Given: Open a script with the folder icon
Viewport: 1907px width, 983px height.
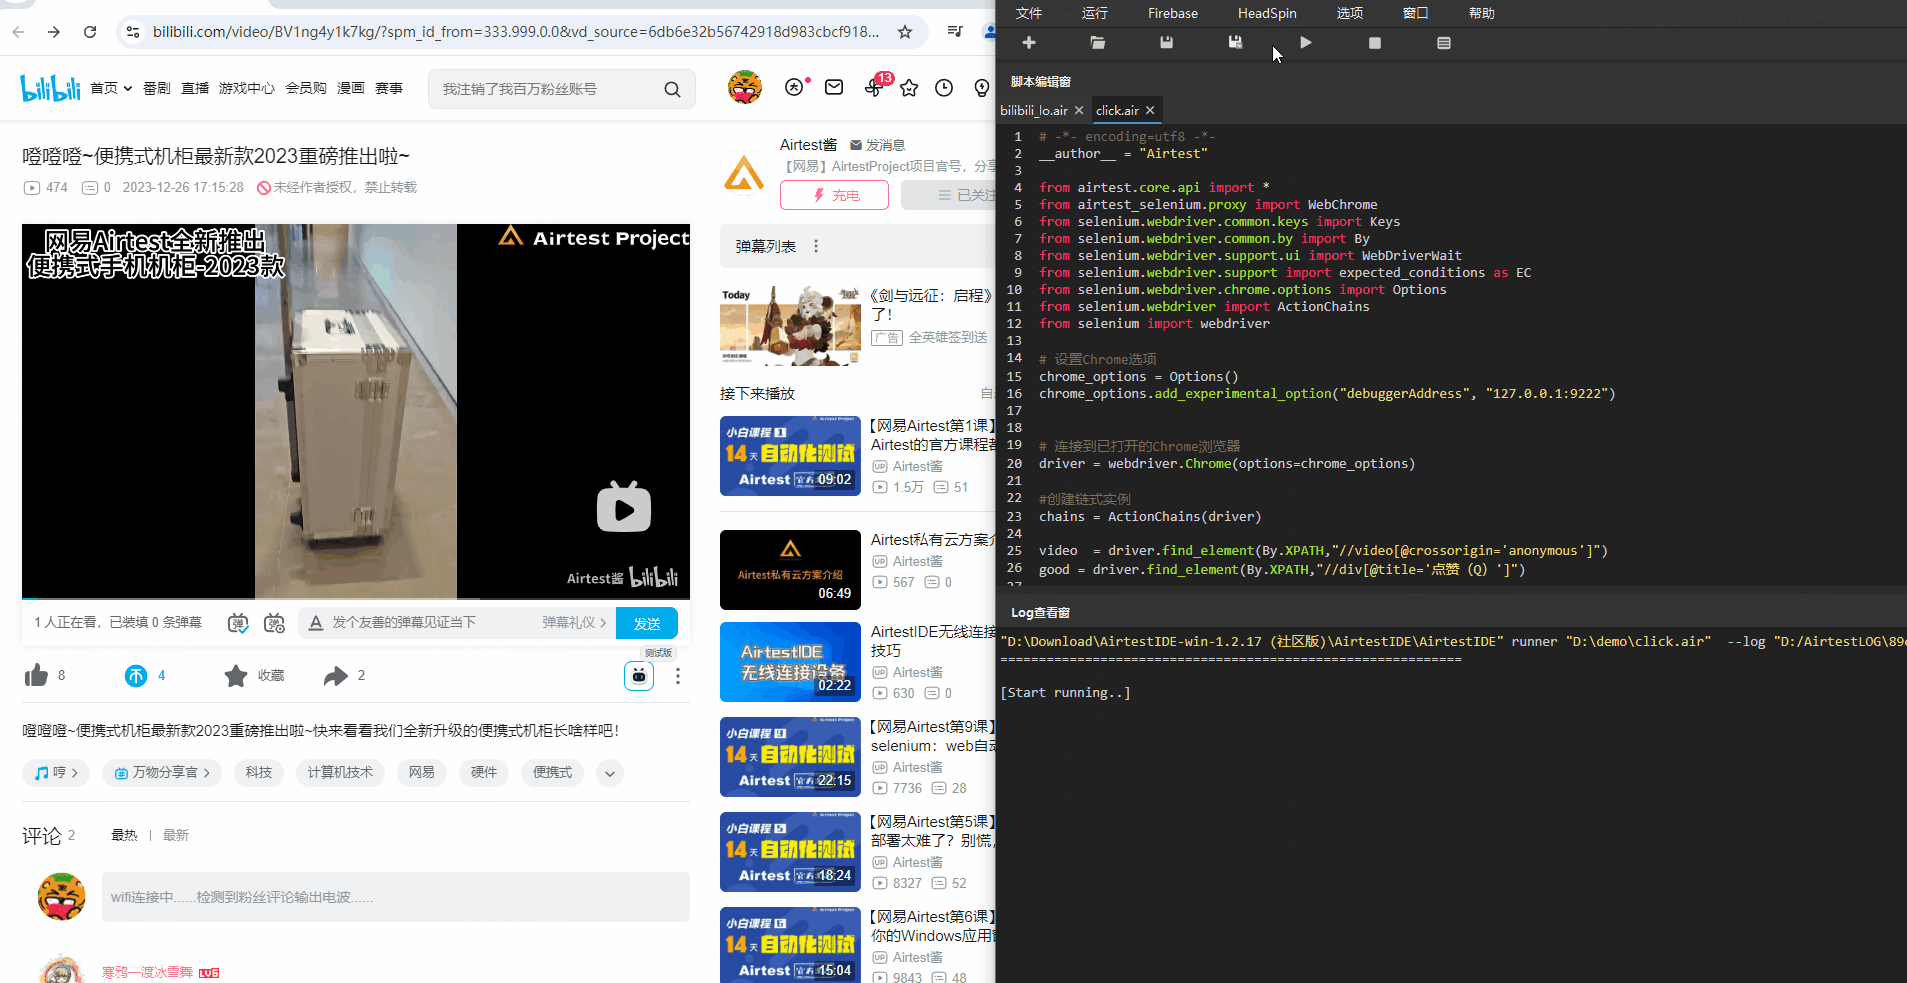Looking at the screenshot, I should coord(1097,43).
